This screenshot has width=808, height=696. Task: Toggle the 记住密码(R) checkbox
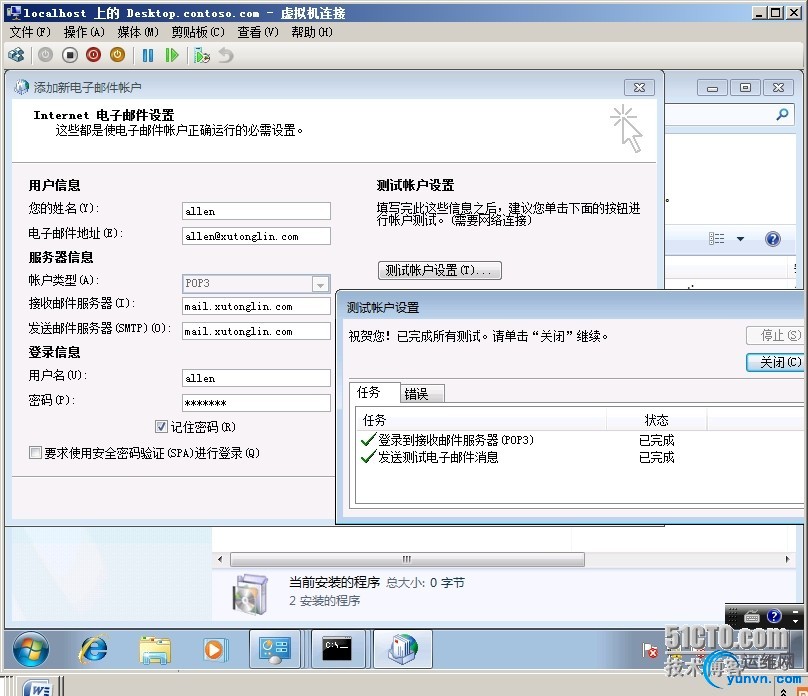(x=161, y=427)
